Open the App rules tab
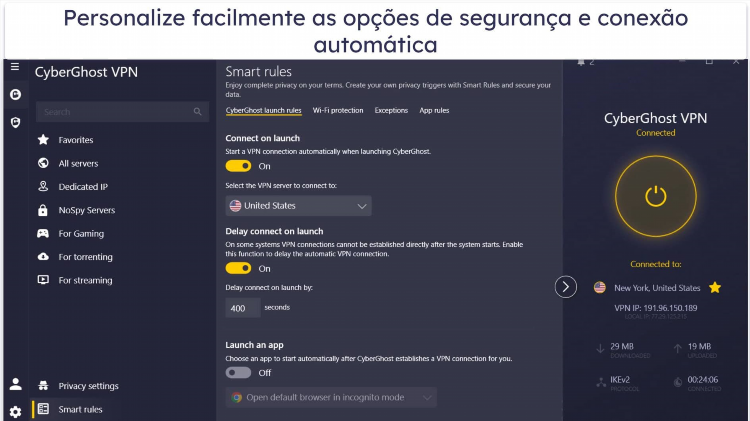The width and height of the screenshot is (750, 421). [434, 111]
